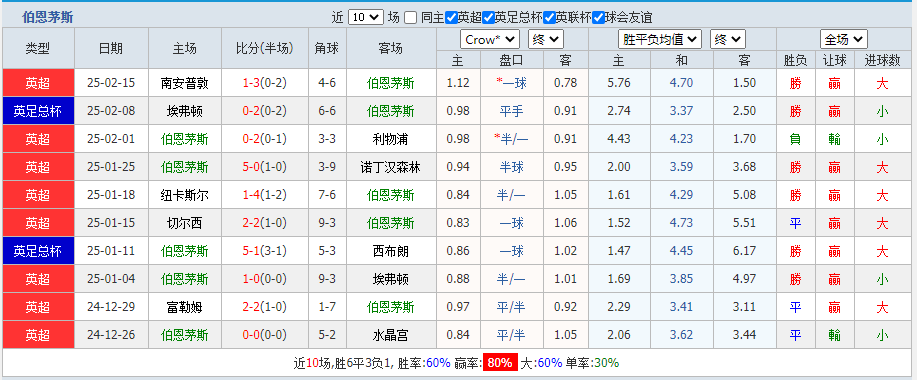
Task: Open the Crow* bookmaker dropdown
Action: tap(490, 40)
